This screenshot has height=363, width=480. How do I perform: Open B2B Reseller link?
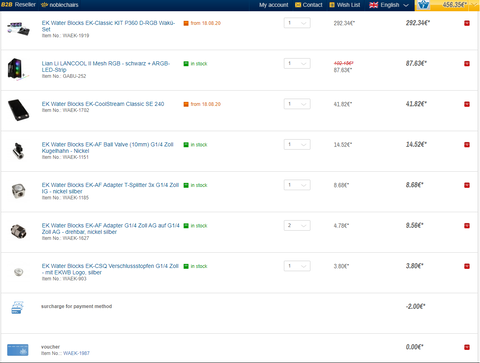18,5
